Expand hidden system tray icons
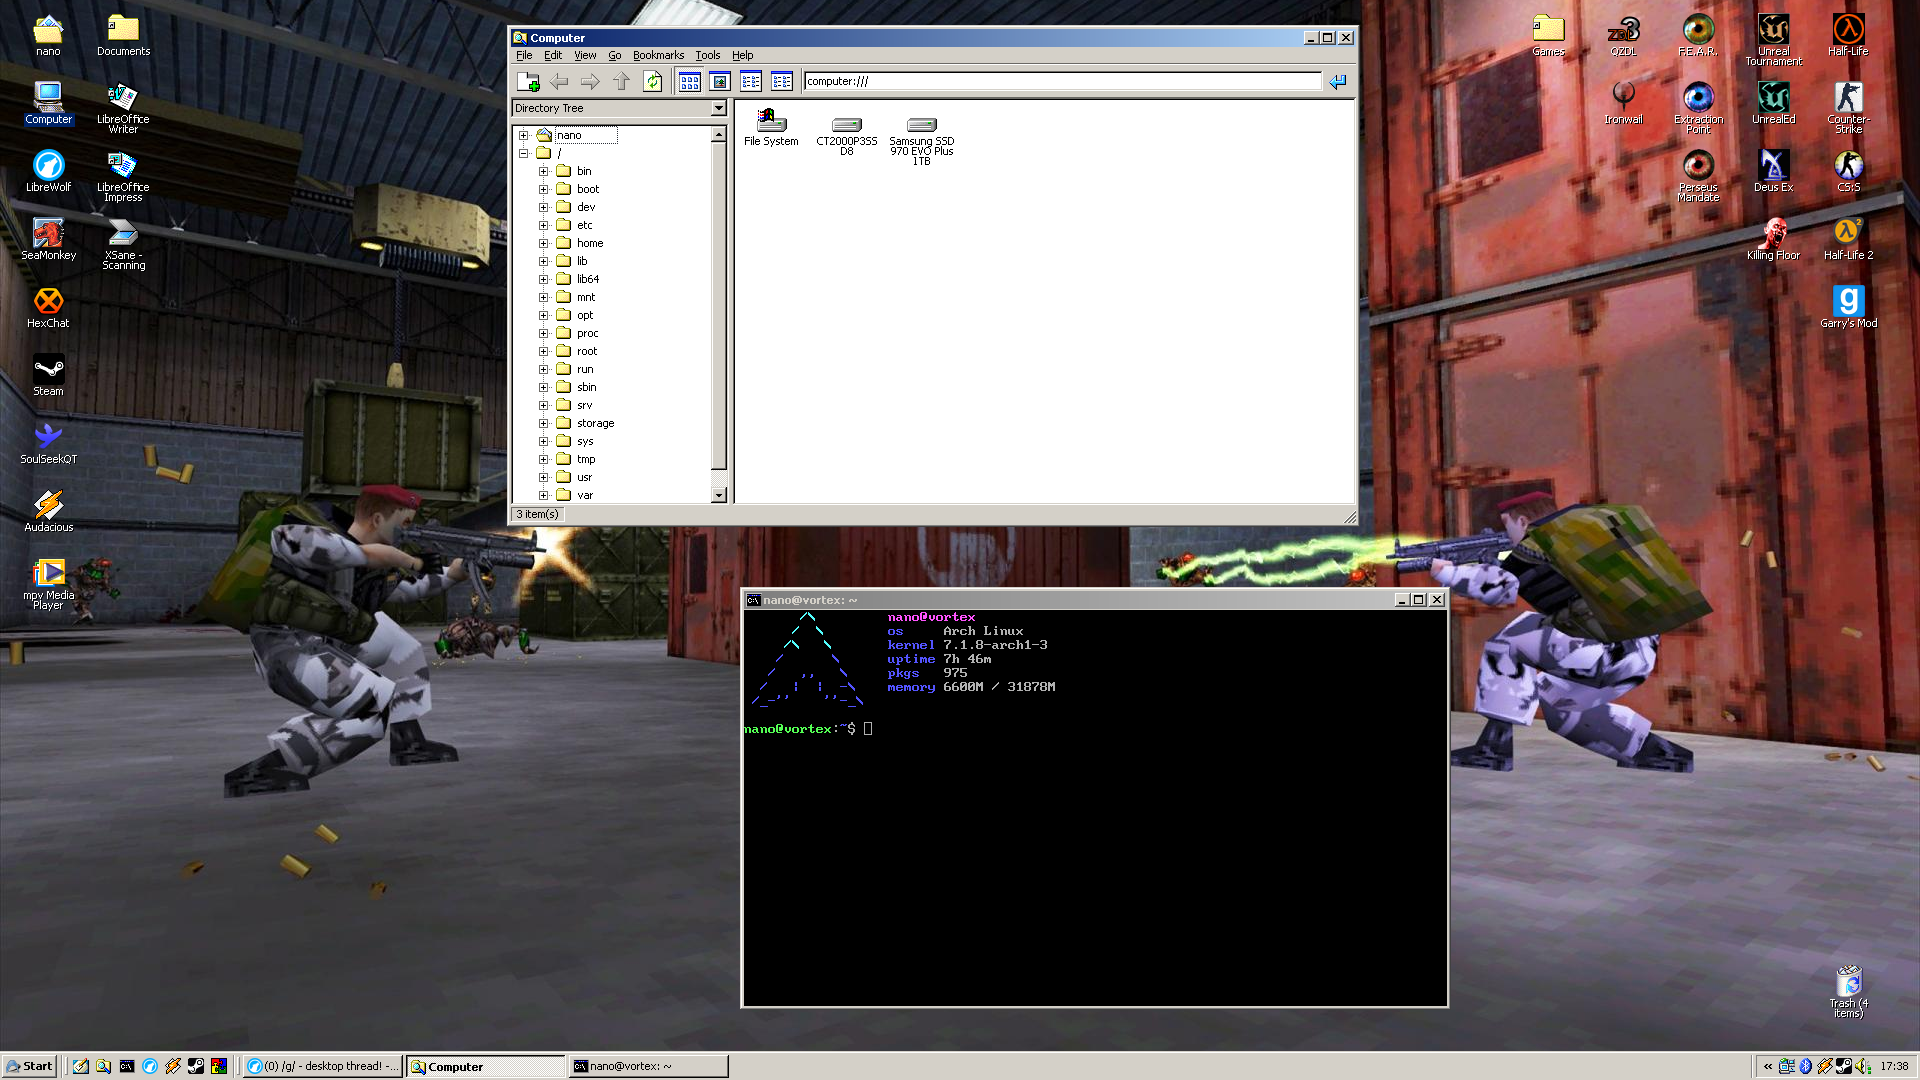Image resolution: width=1920 pixels, height=1080 pixels. pos(1768,1066)
